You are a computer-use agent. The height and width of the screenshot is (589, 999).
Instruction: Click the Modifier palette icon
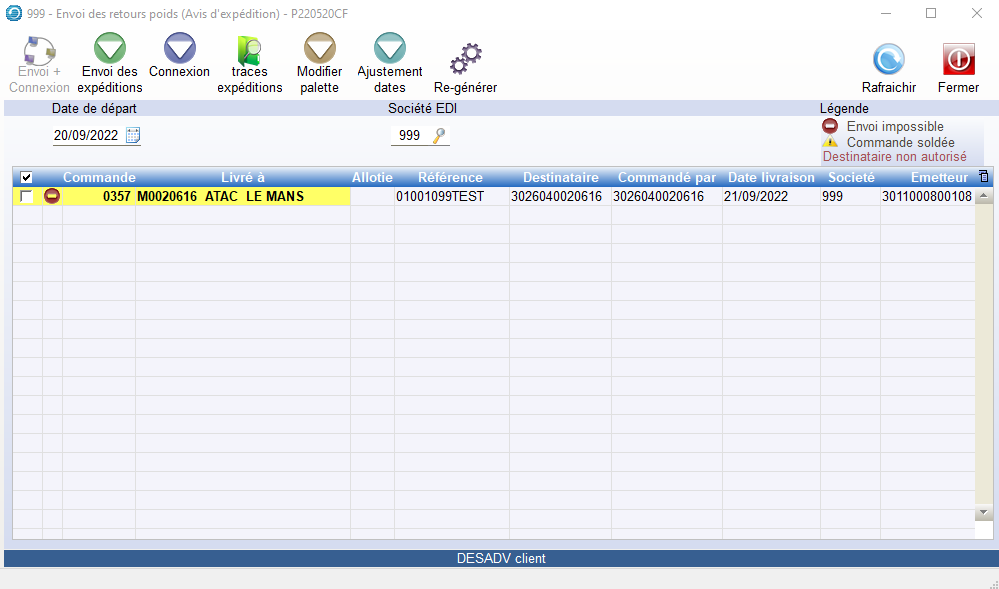319,49
